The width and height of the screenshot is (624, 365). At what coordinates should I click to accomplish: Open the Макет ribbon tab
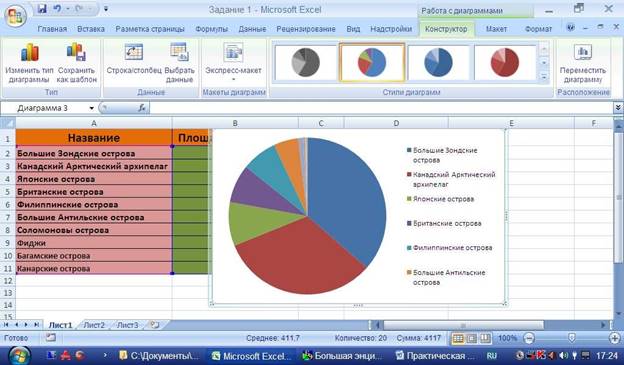coord(496,29)
